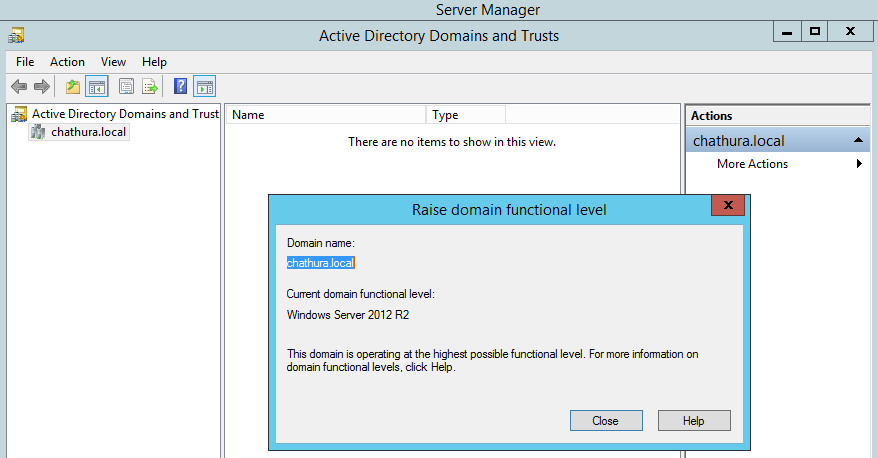Collapse the chathura.local actions section arrow
This screenshot has height=458, width=878.
point(858,140)
